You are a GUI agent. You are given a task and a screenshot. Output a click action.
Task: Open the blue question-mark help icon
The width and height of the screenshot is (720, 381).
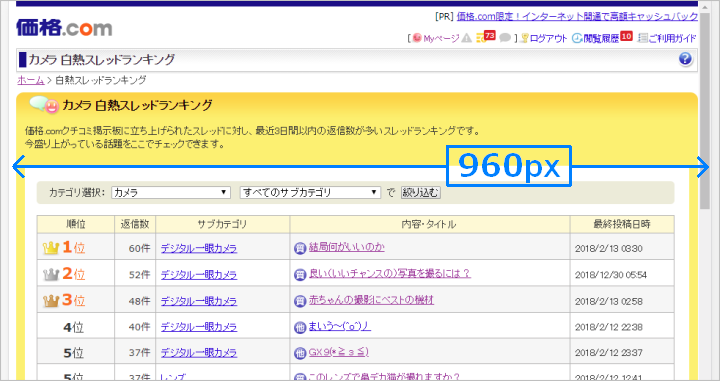click(685, 59)
